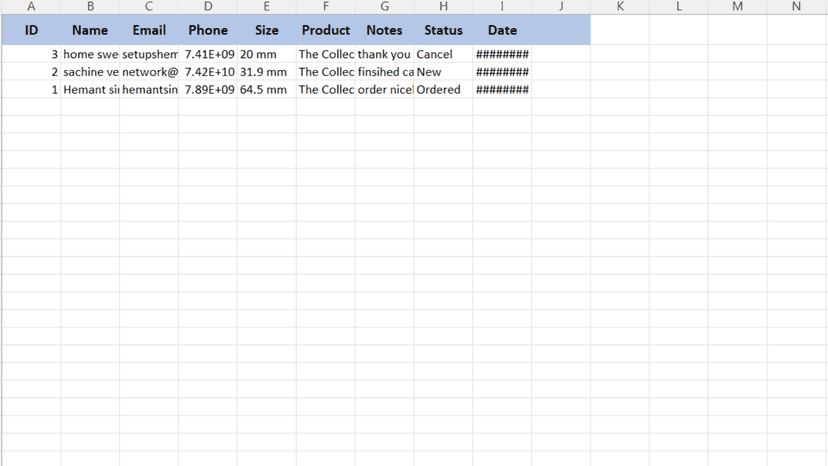This screenshot has height=466, width=828.
Task: Select the status cell 'New'
Action: tap(444, 72)
